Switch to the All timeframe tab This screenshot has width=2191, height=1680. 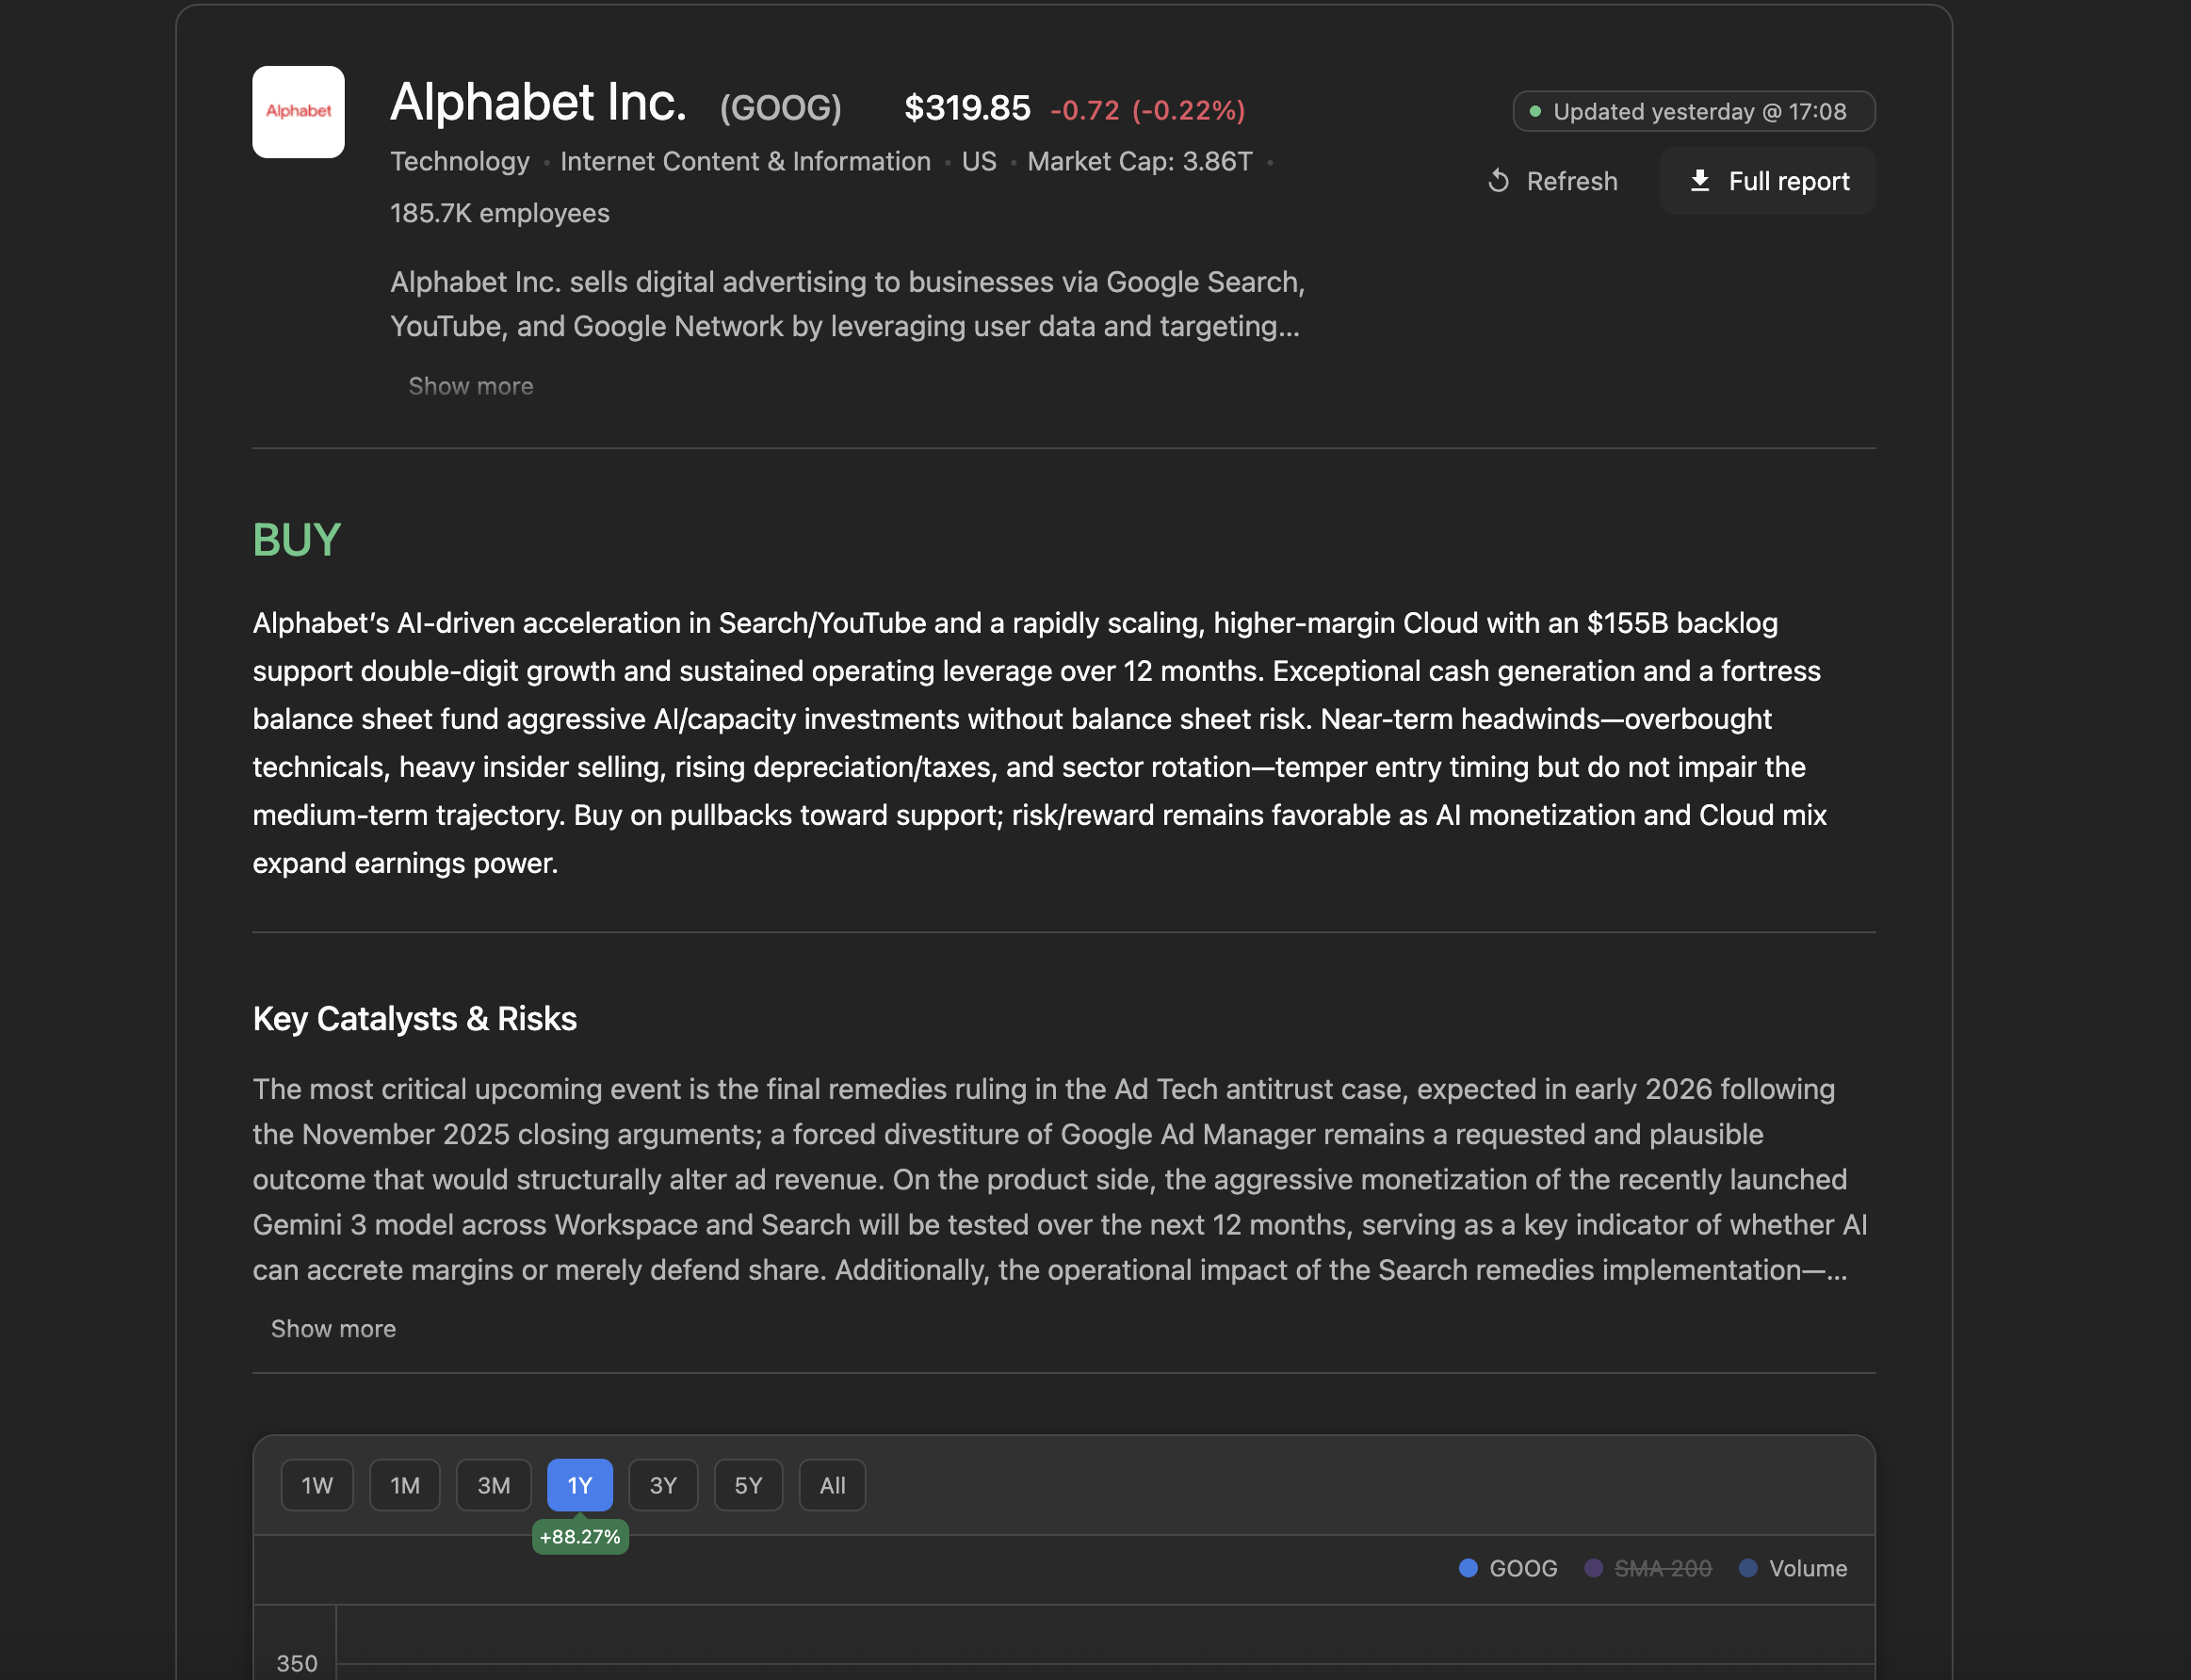click(x=832, y=1484)
